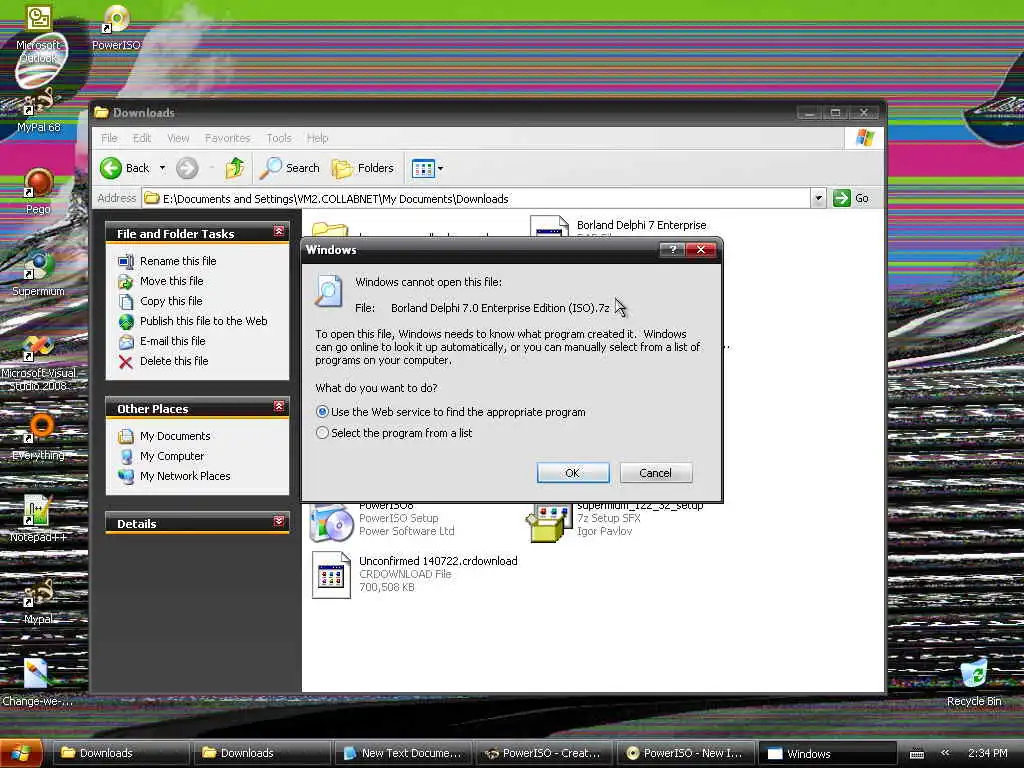1024x768 pixels.
Task: Open the File menu
Action: (x=109, y=138)
